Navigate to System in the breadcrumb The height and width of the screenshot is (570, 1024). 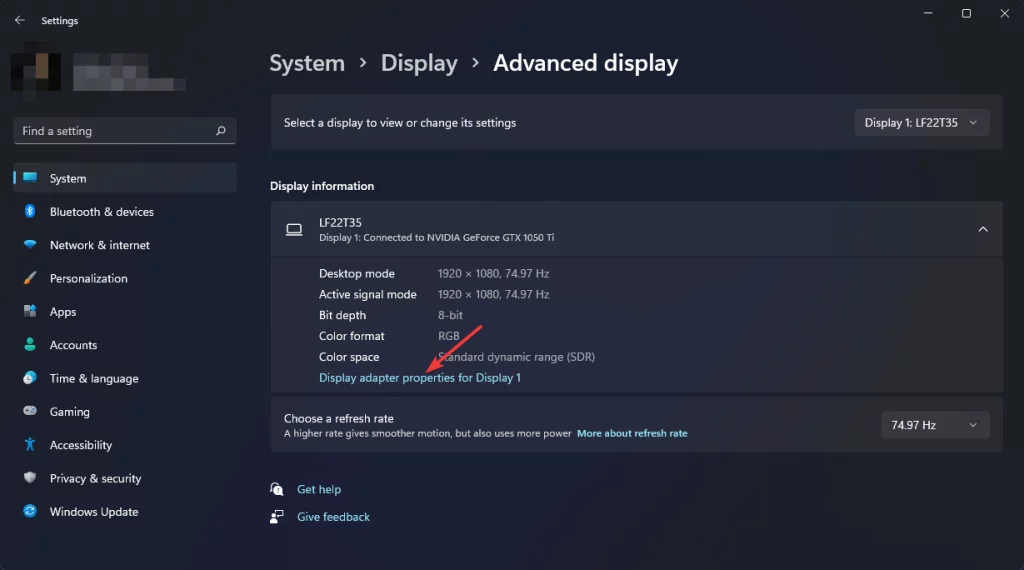click(307, 63)
